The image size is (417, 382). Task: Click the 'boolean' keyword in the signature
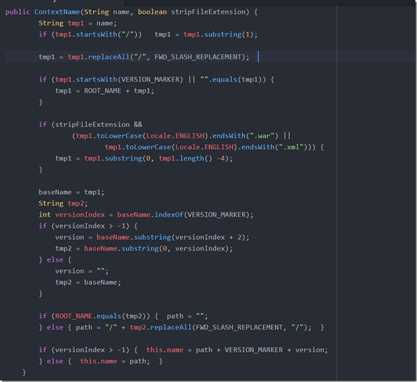pyautogui.click(x=152, y=12)
